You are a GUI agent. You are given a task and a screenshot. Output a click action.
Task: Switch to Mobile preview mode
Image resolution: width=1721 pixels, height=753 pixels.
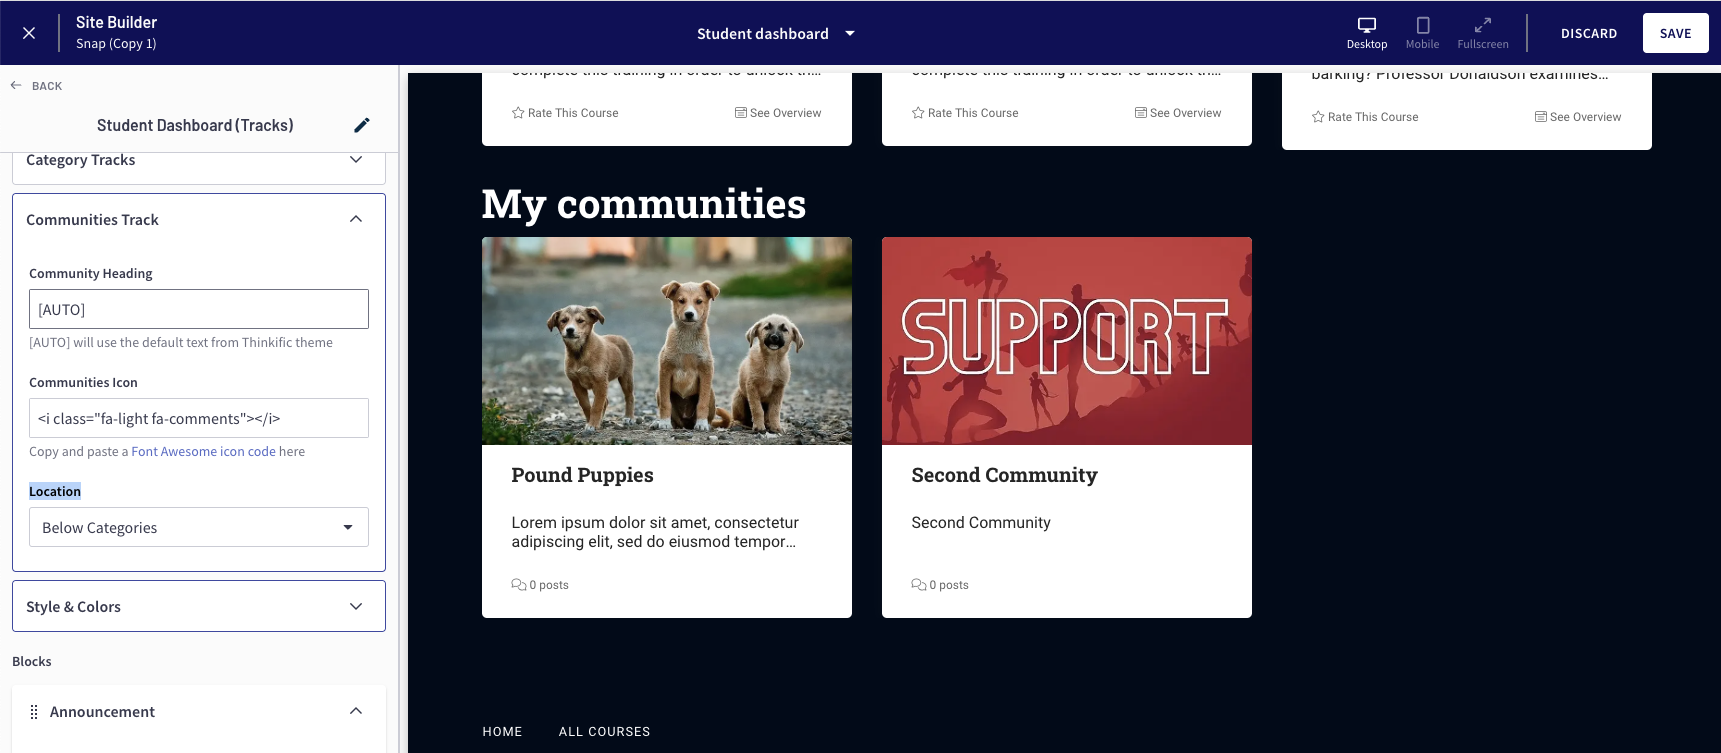pos(1422,33)
